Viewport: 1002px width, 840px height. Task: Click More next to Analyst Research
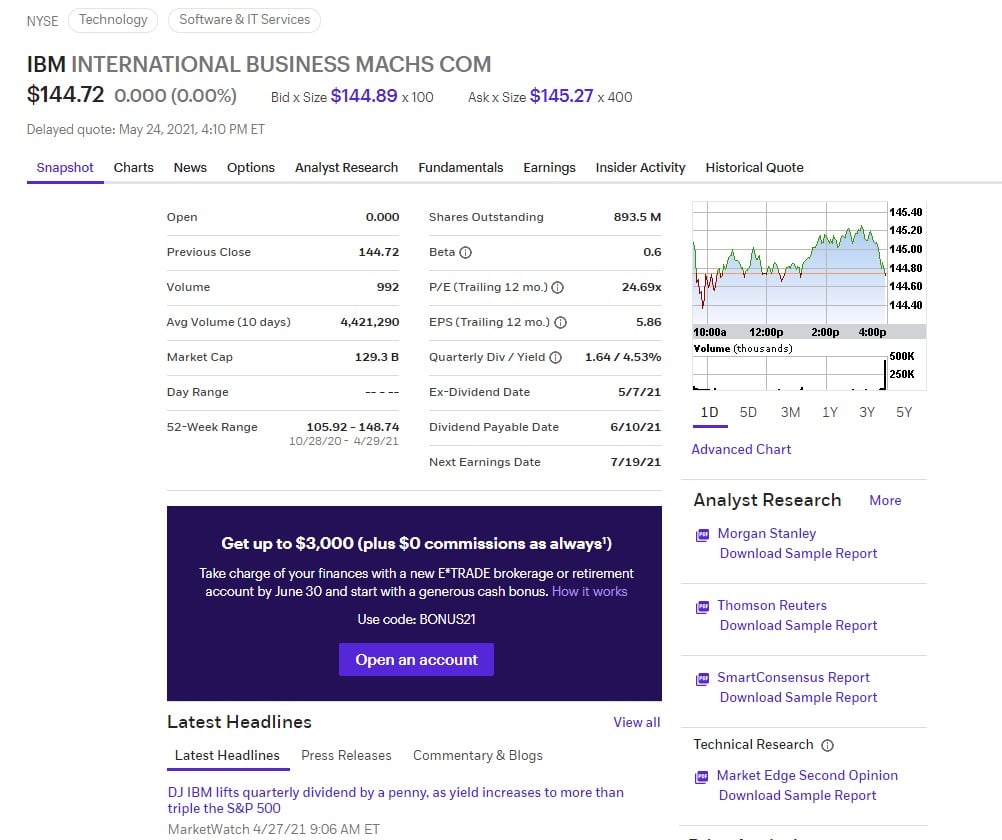(885, 501)
